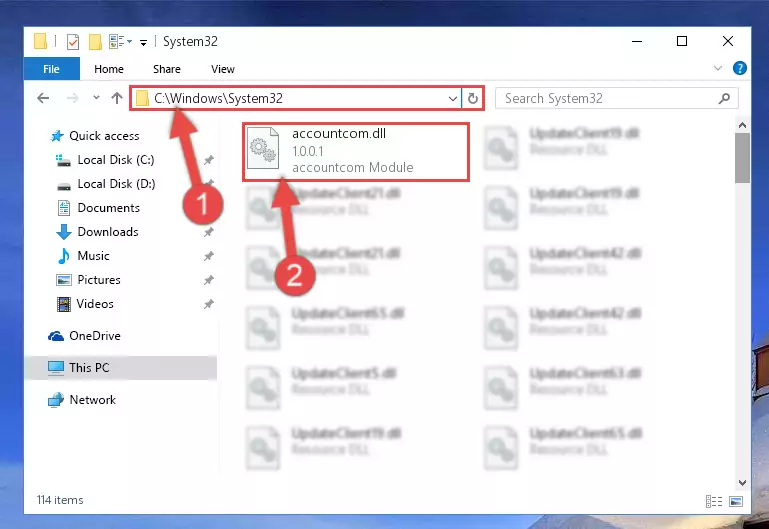Click the view layout icon in title bar
The image size is (769, 529).
point(117,42)
